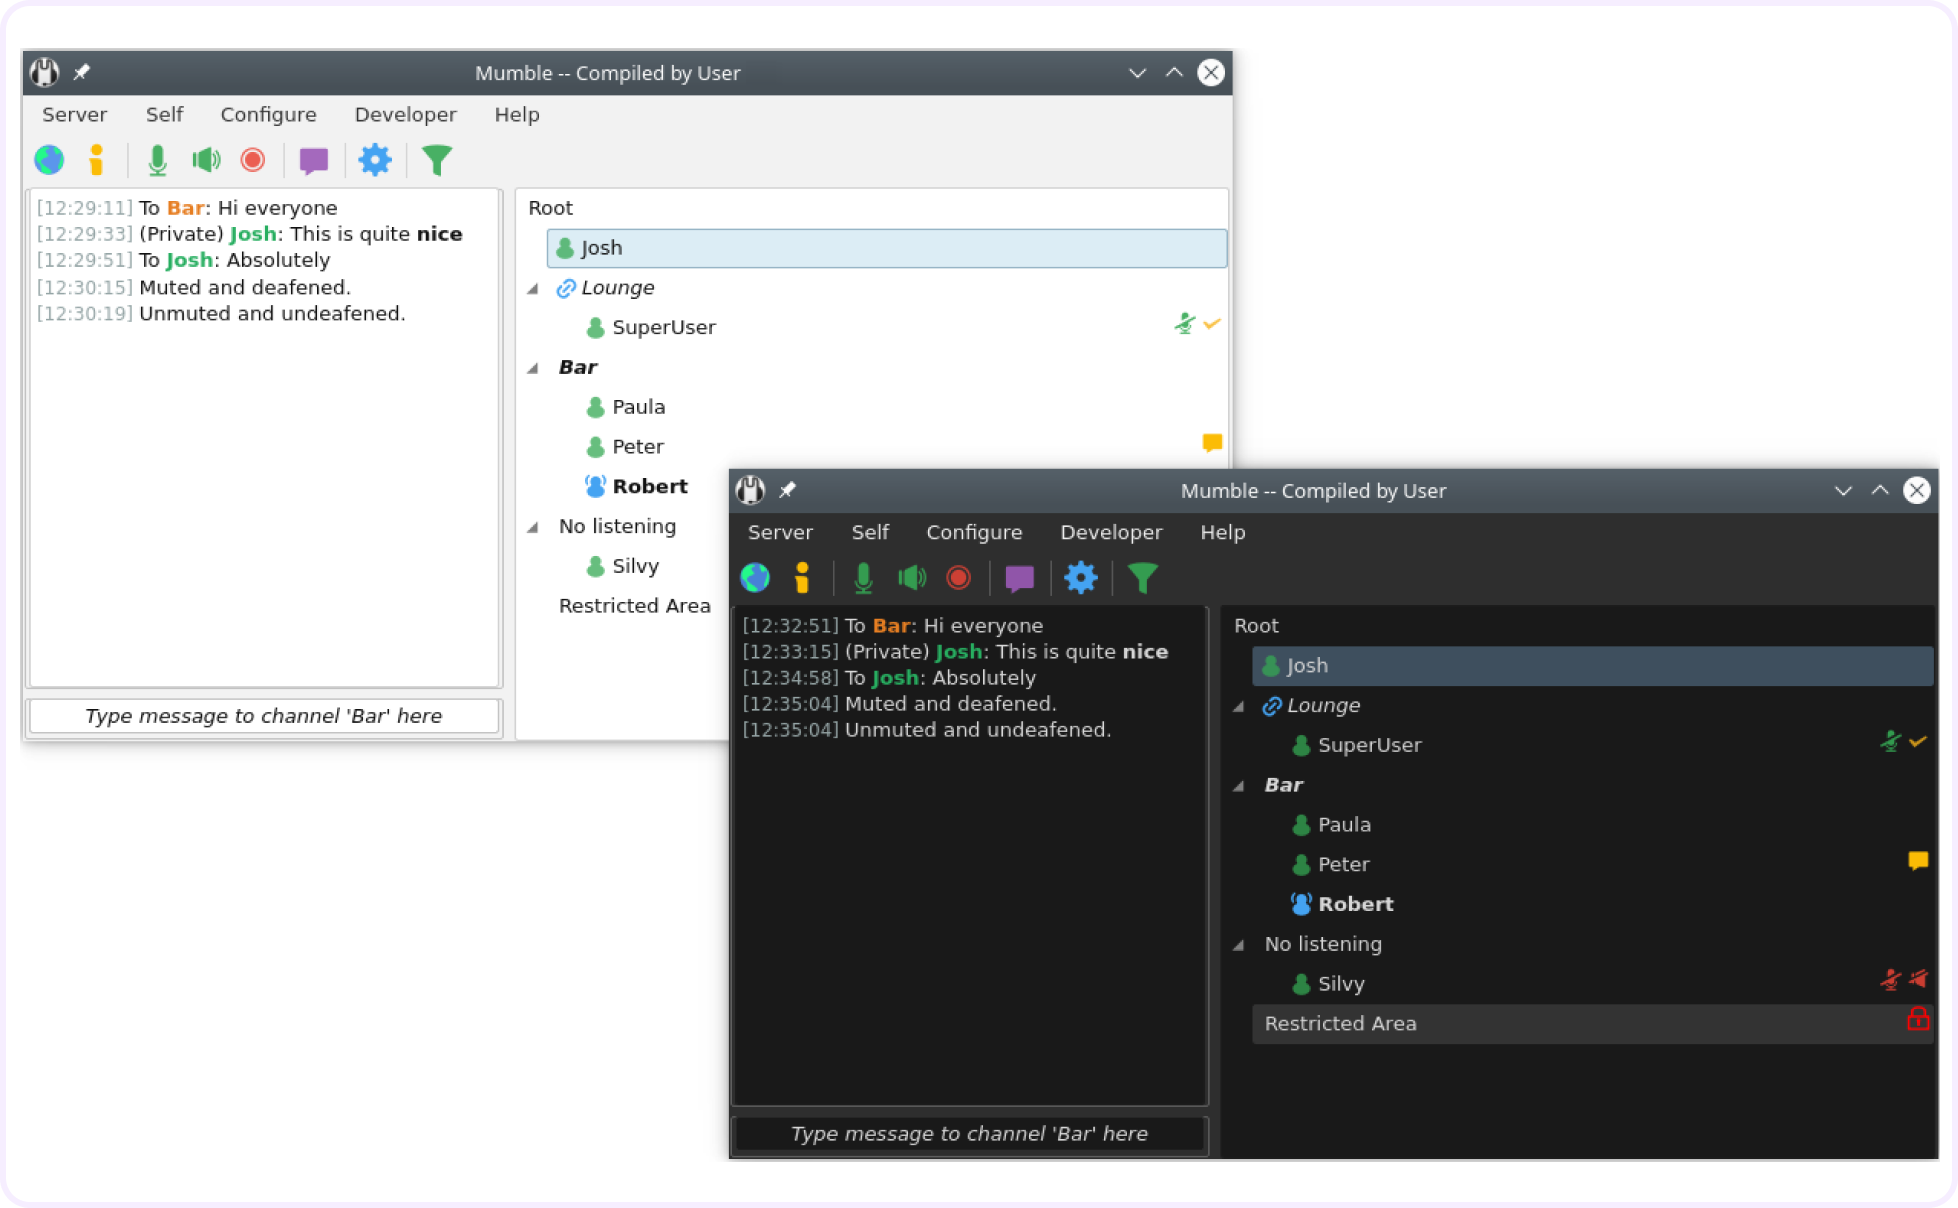1958x1208 pixels.
Task: Collapse No listening channel in dark window
Action: 1240,945
